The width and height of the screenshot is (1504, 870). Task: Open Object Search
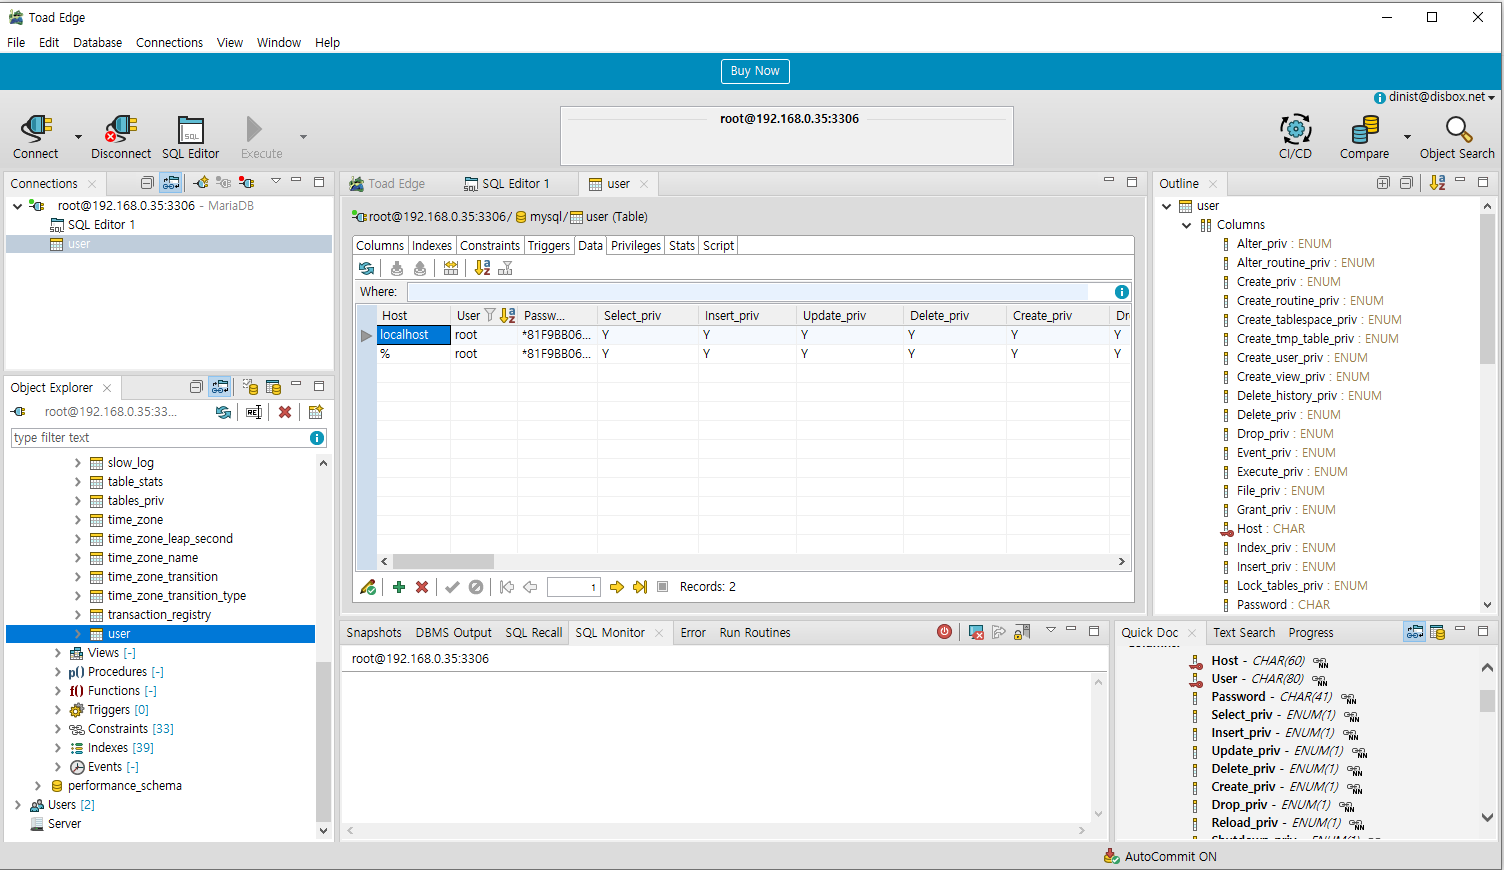point(1457,137)
